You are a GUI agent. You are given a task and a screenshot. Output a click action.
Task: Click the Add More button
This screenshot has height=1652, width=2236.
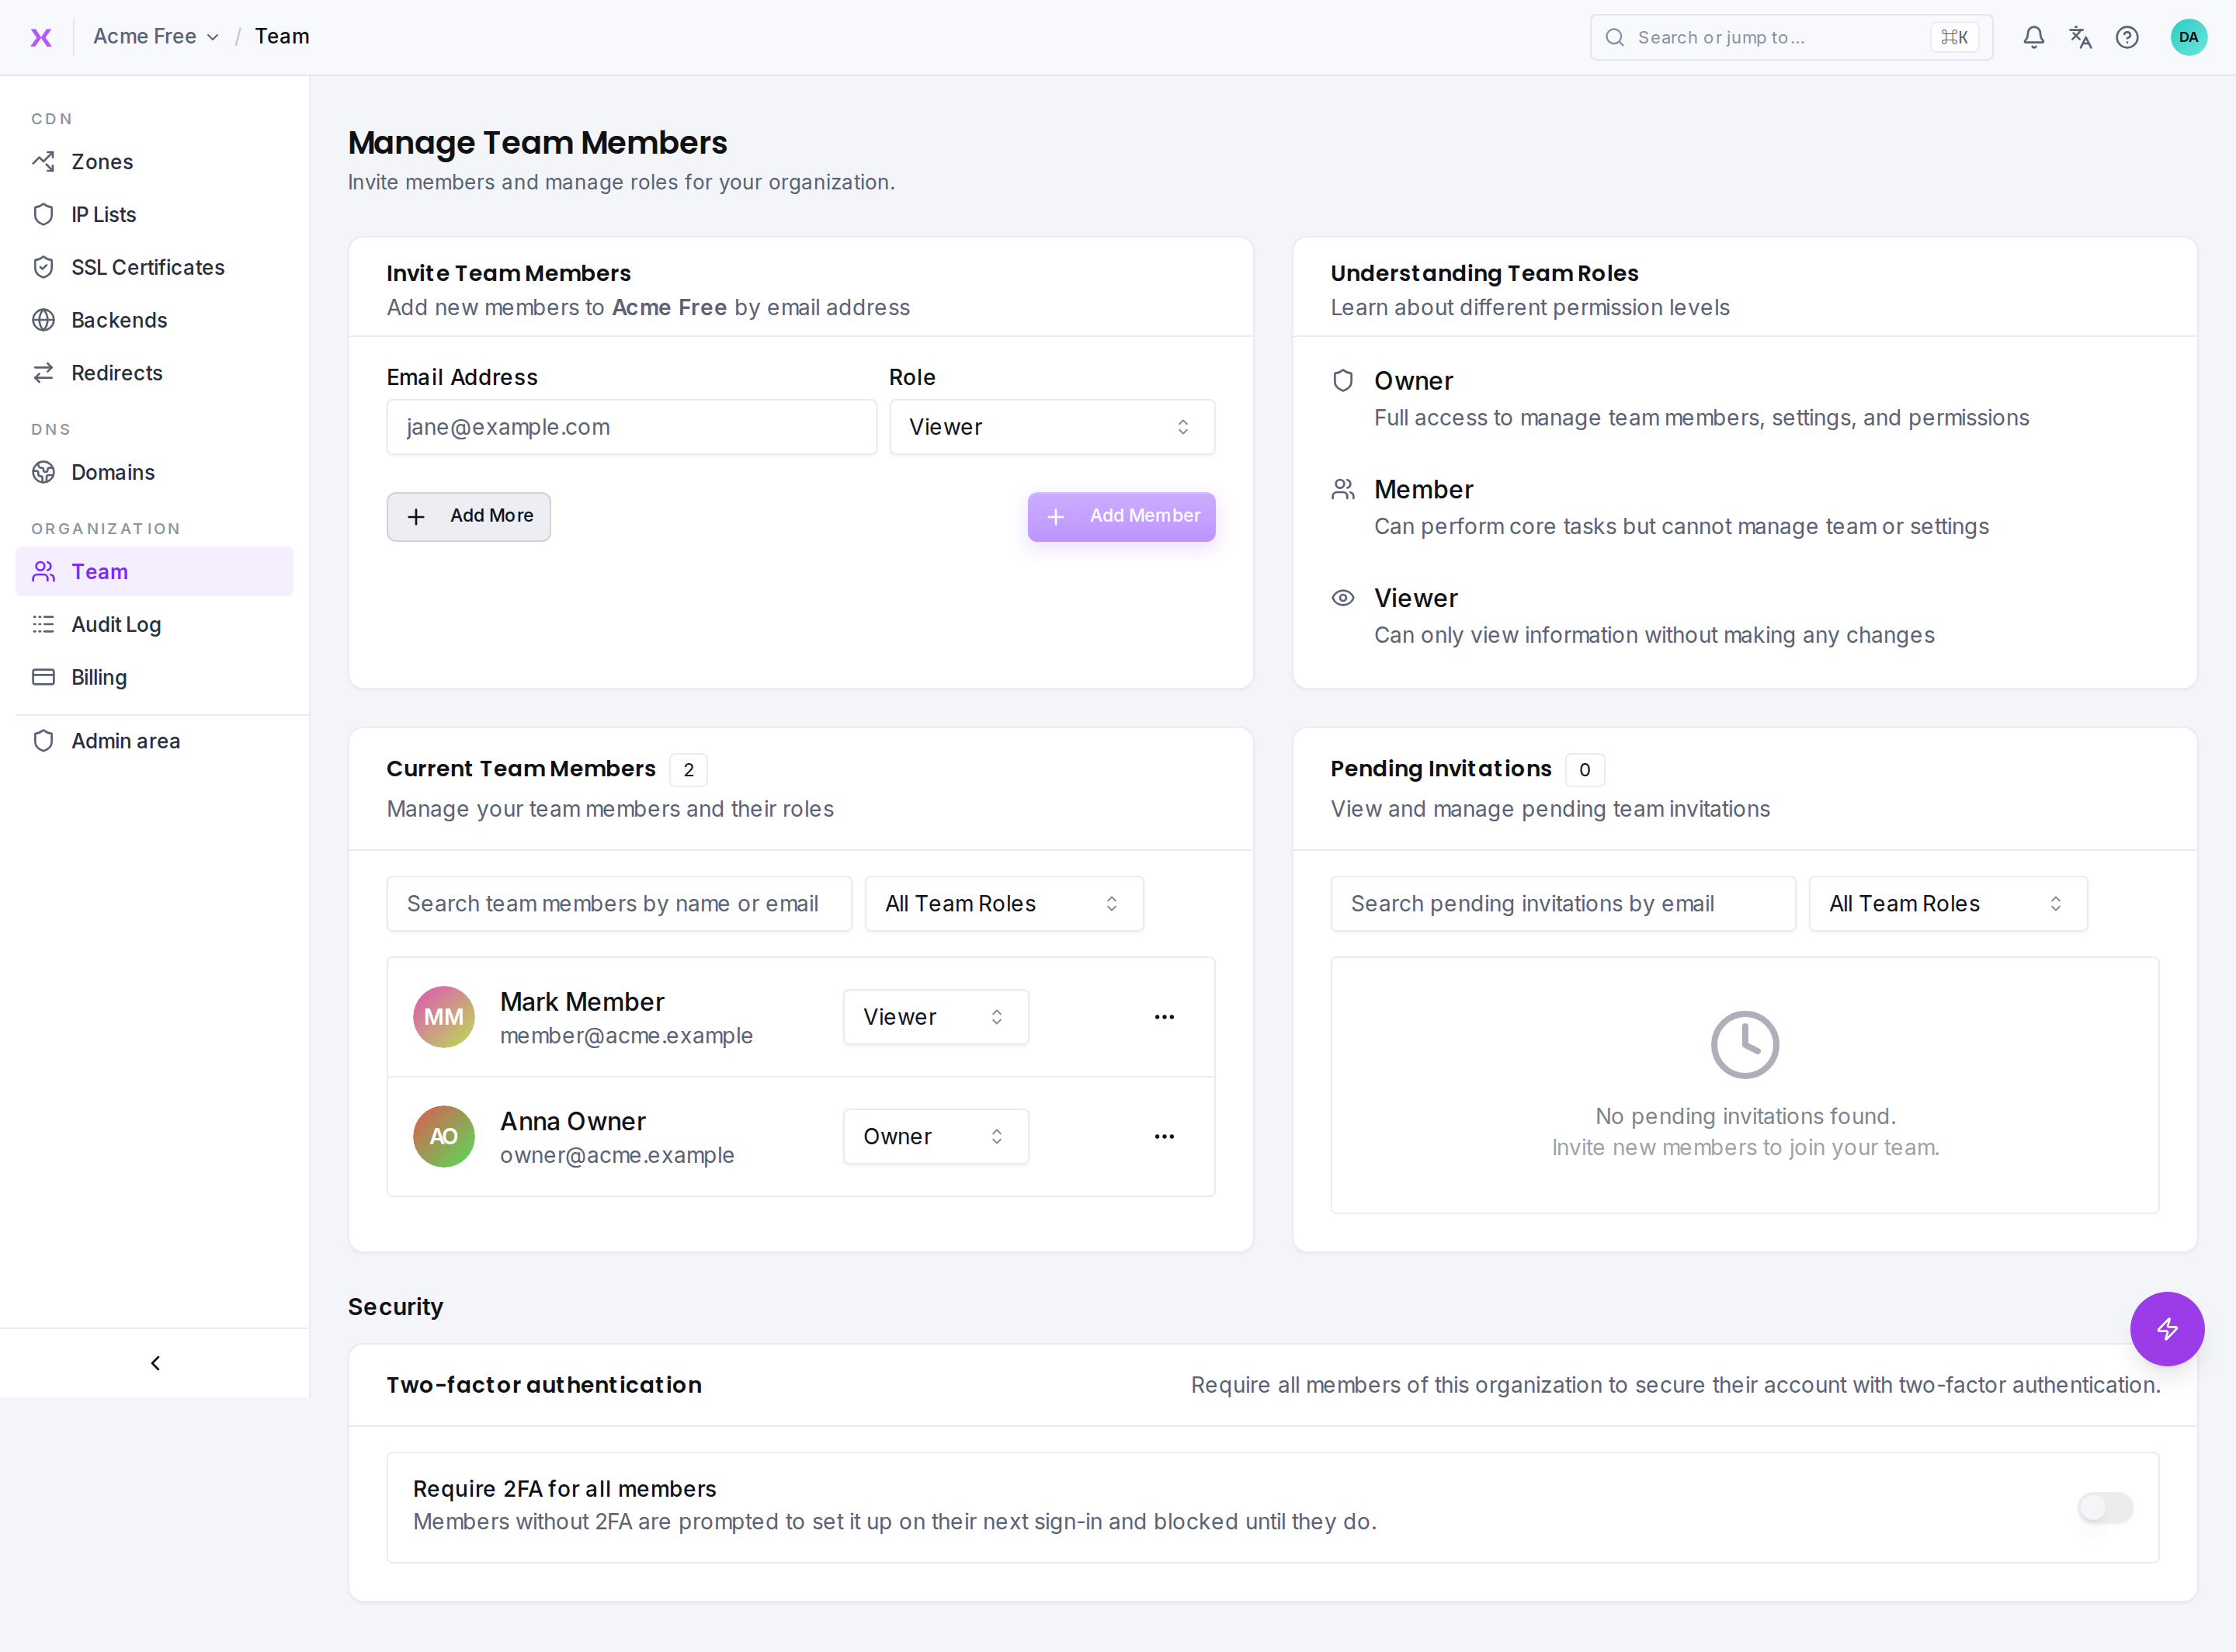pos(468,516)
